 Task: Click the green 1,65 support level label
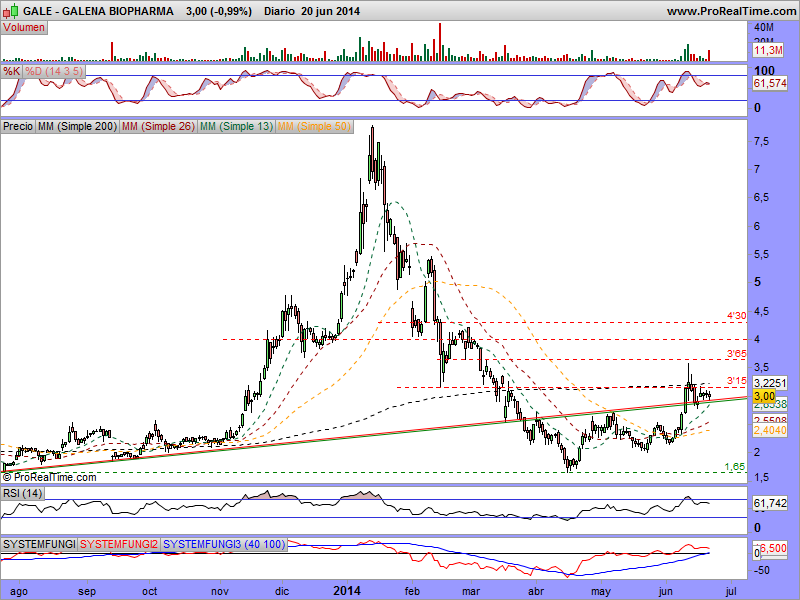(735, 467)
